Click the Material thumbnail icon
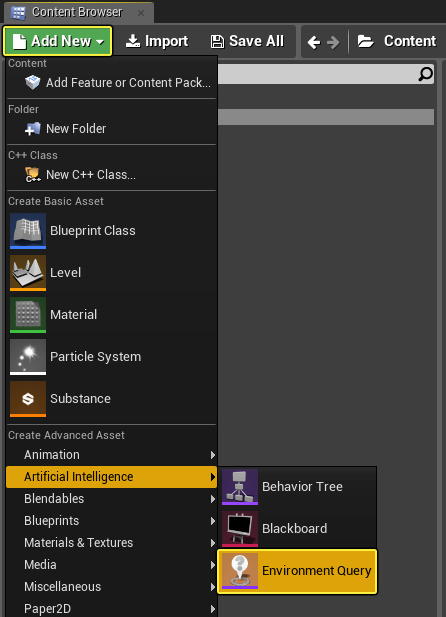The image size is (446, 617). point(28,315)
